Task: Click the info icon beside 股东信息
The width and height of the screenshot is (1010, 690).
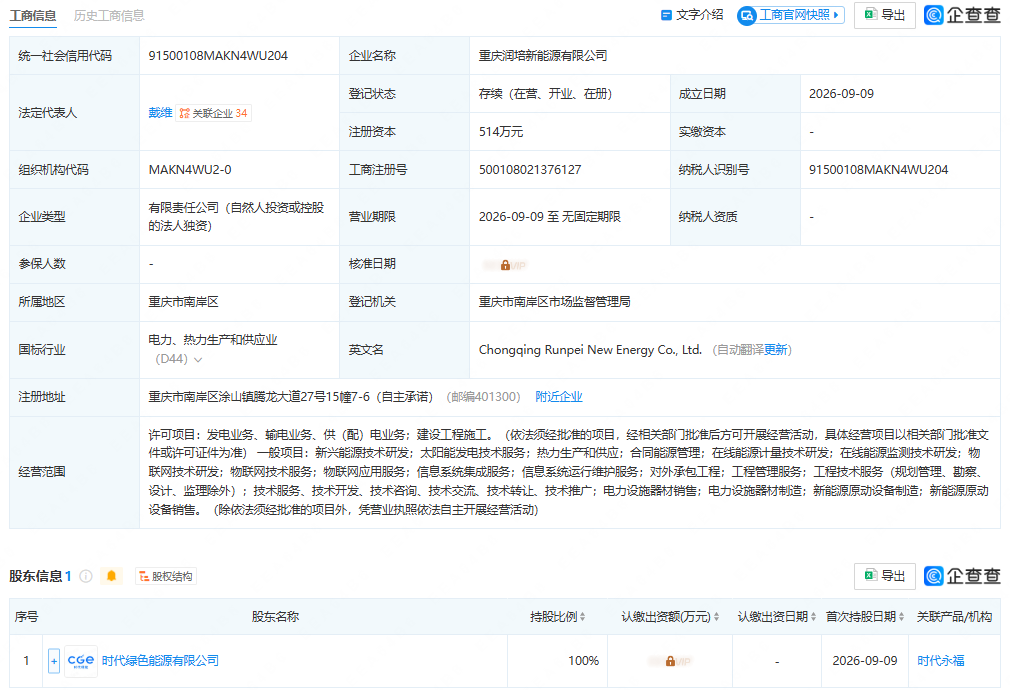Action: click(x=86, y=576)
